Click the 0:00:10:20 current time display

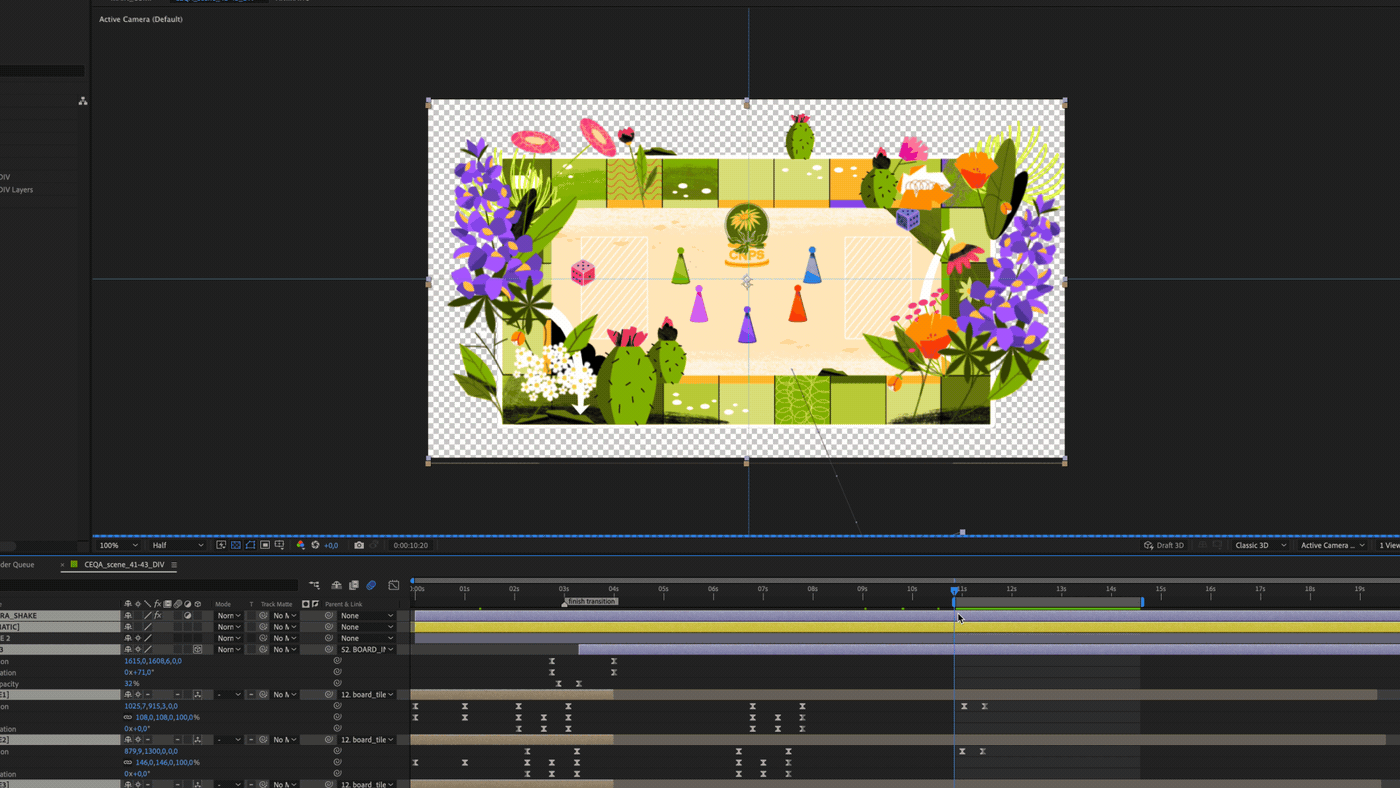click(411, 545)
